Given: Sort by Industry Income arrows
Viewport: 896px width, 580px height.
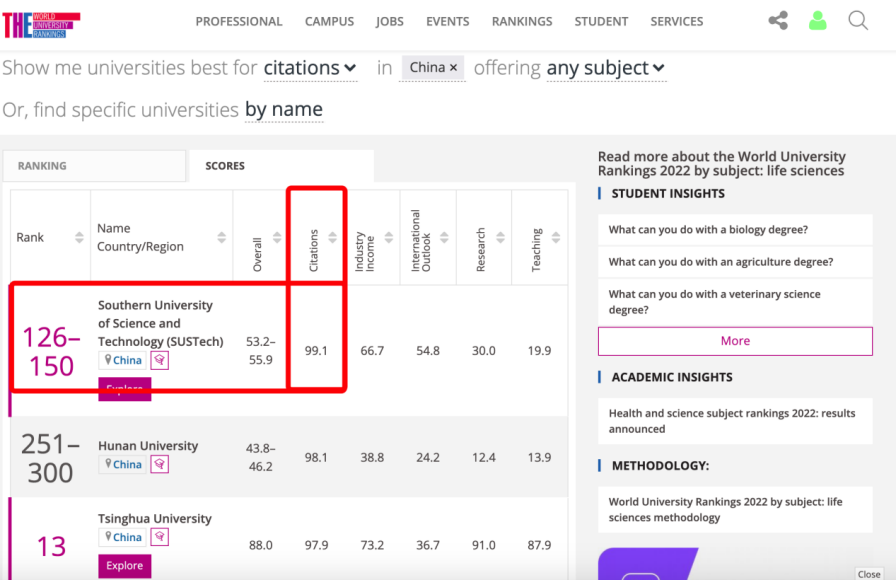Looking at the screenshot, I should [389, 237].
